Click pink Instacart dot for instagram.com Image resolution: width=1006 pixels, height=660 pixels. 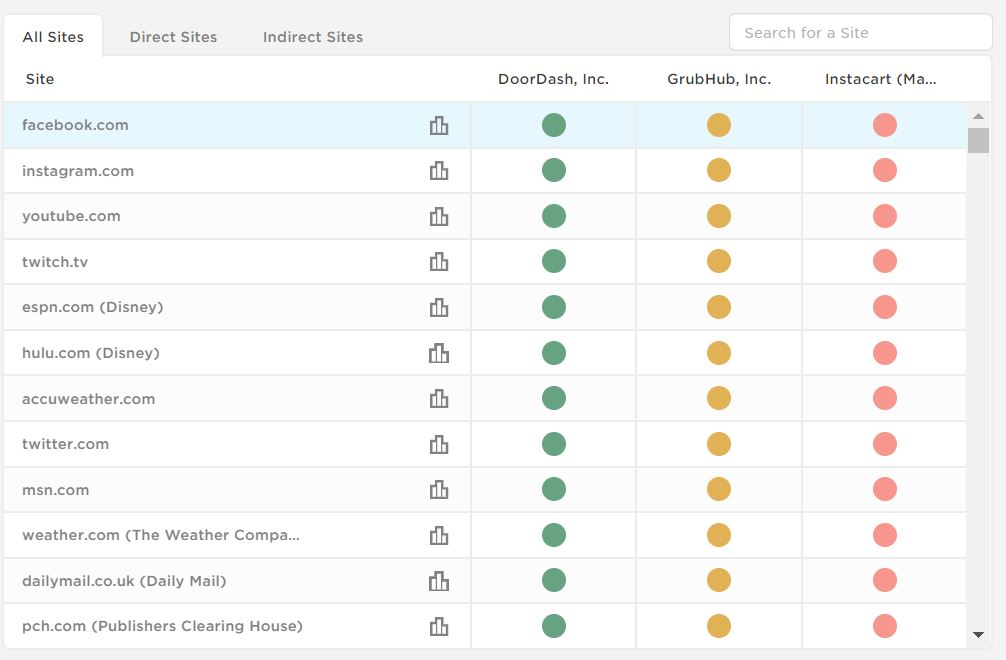pyautogui.click(x=885, y=171)
